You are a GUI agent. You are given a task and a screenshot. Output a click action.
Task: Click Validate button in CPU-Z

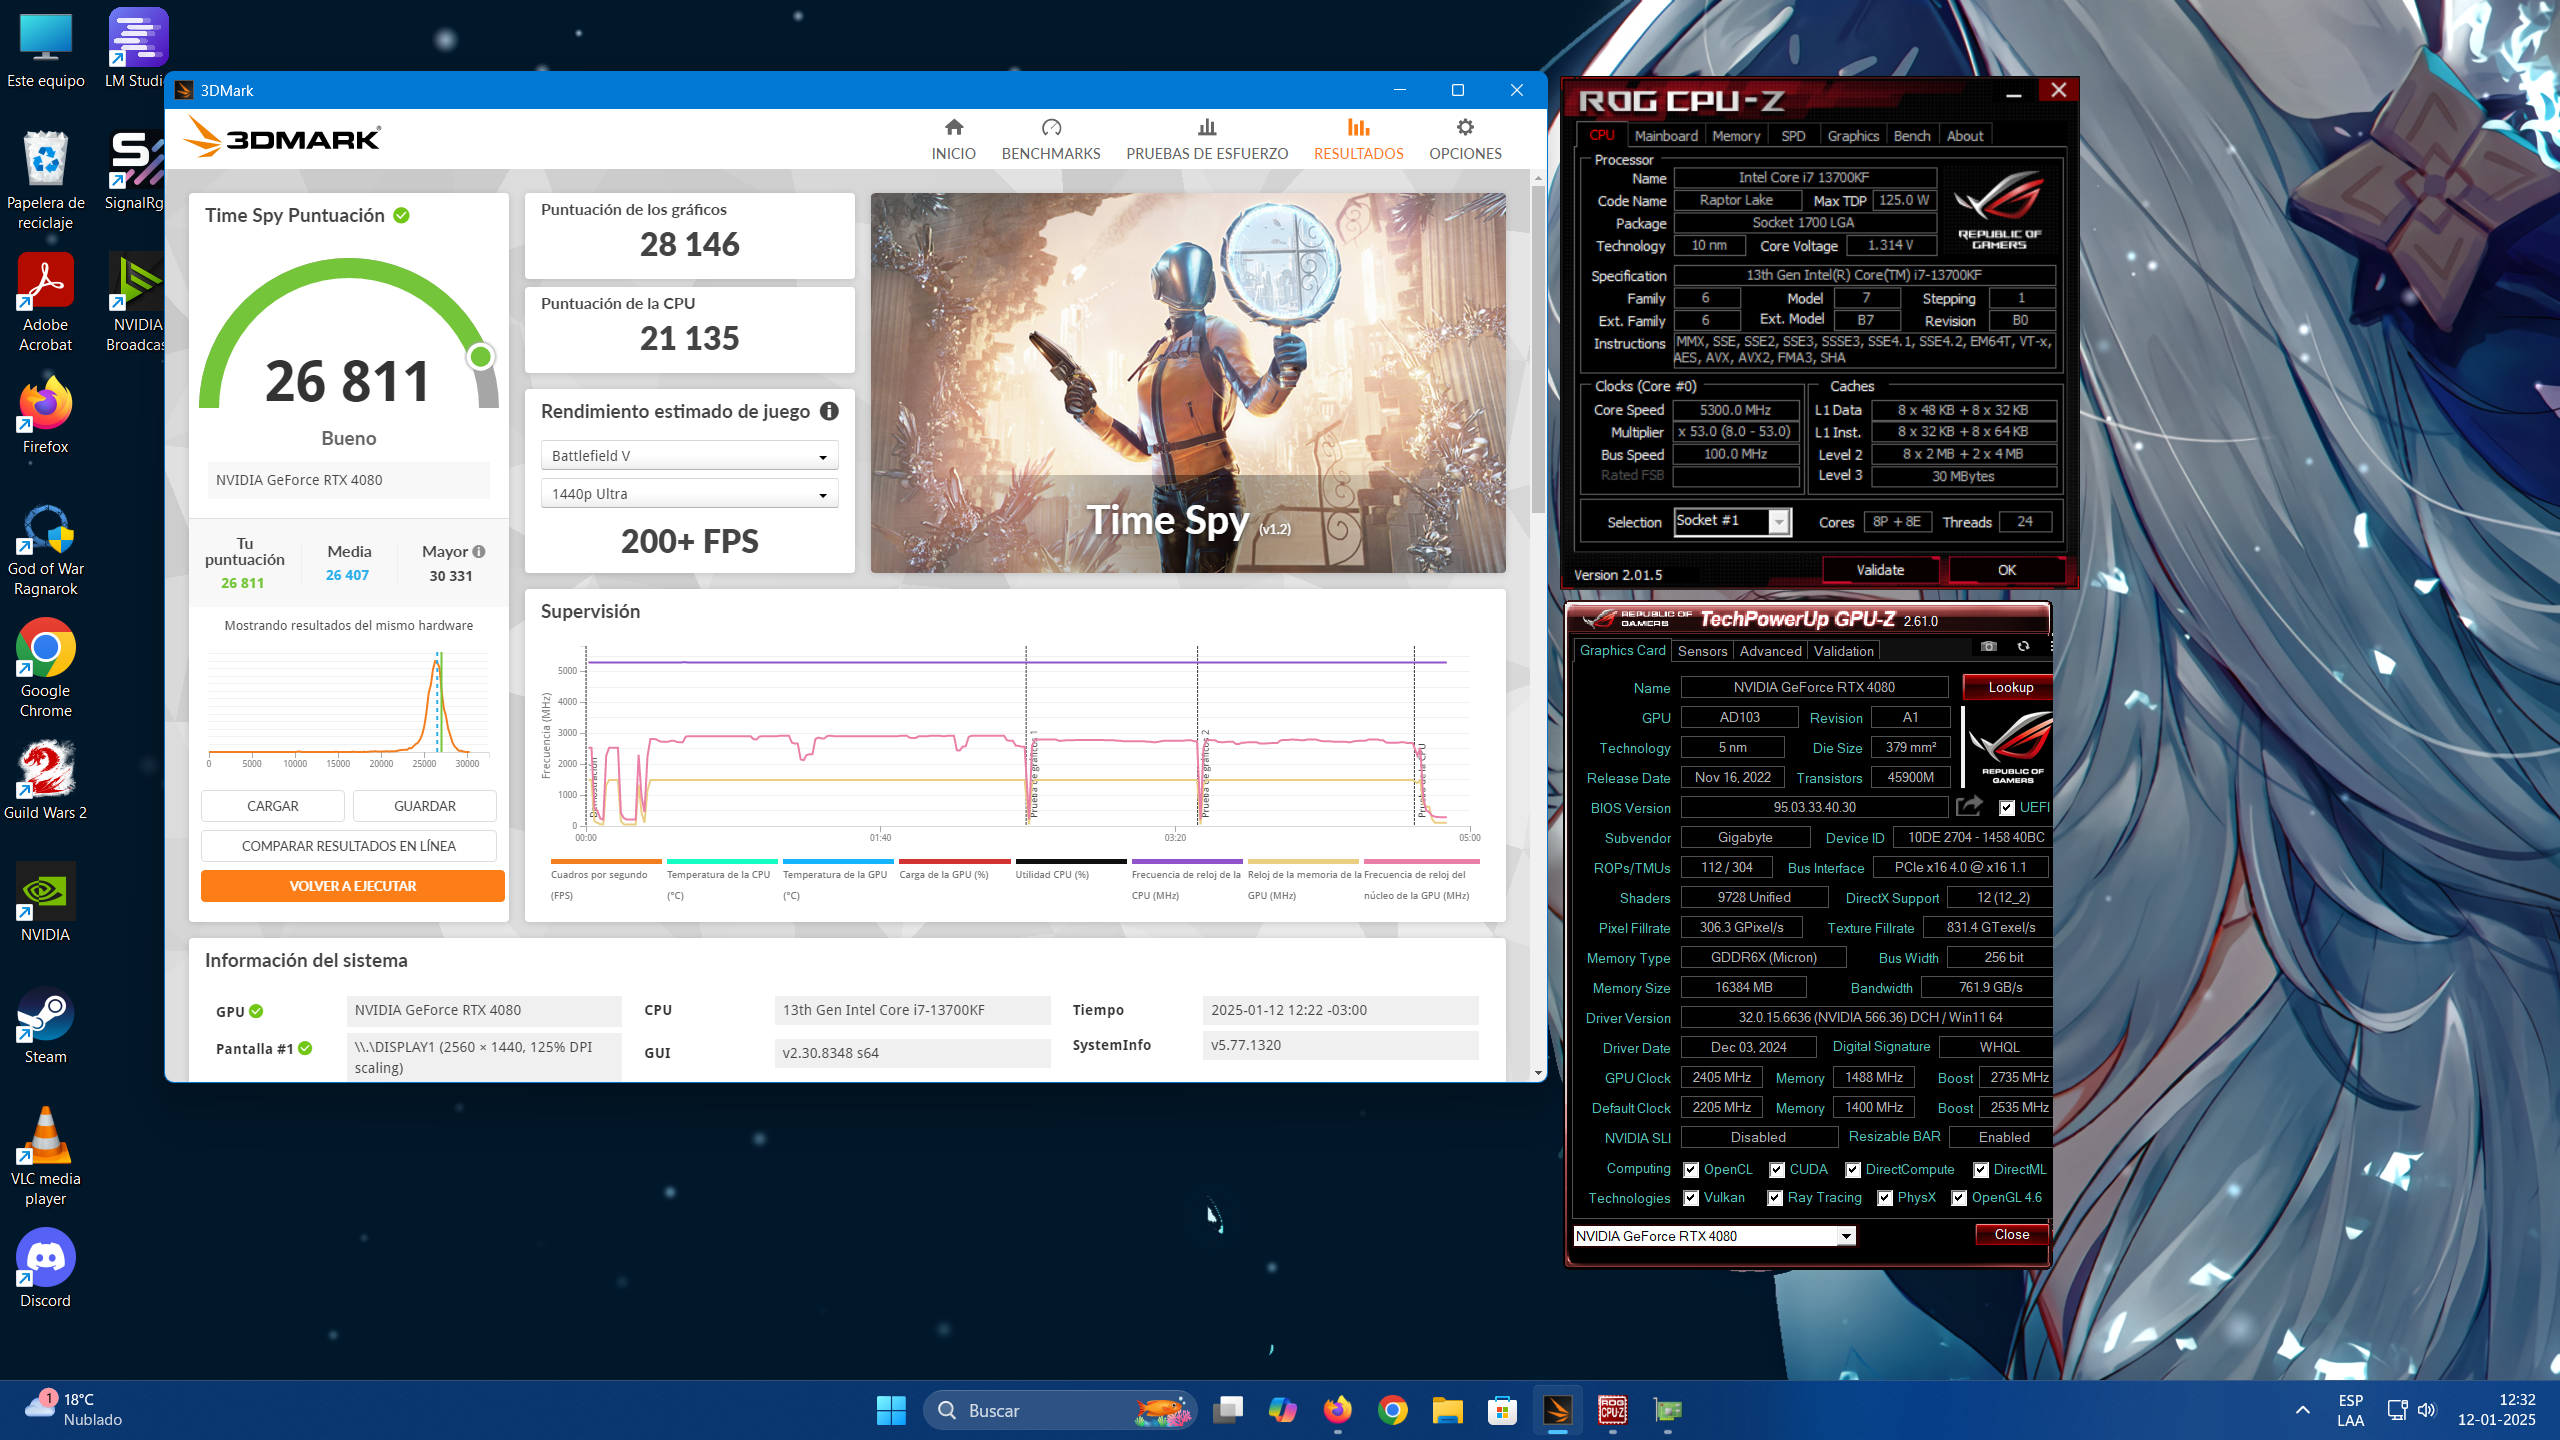click(x=1880, y=570)
